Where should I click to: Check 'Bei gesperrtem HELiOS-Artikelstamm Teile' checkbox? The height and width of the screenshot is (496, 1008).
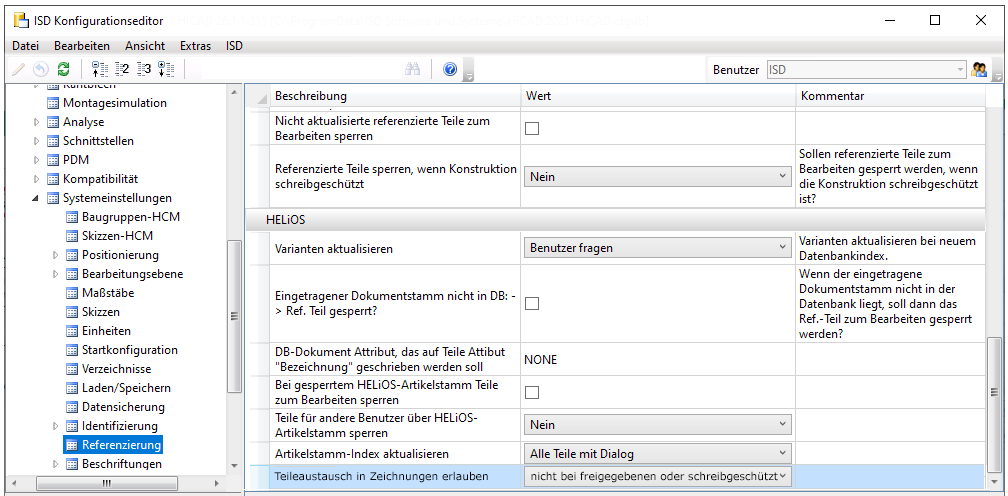[x=532, y=392]
